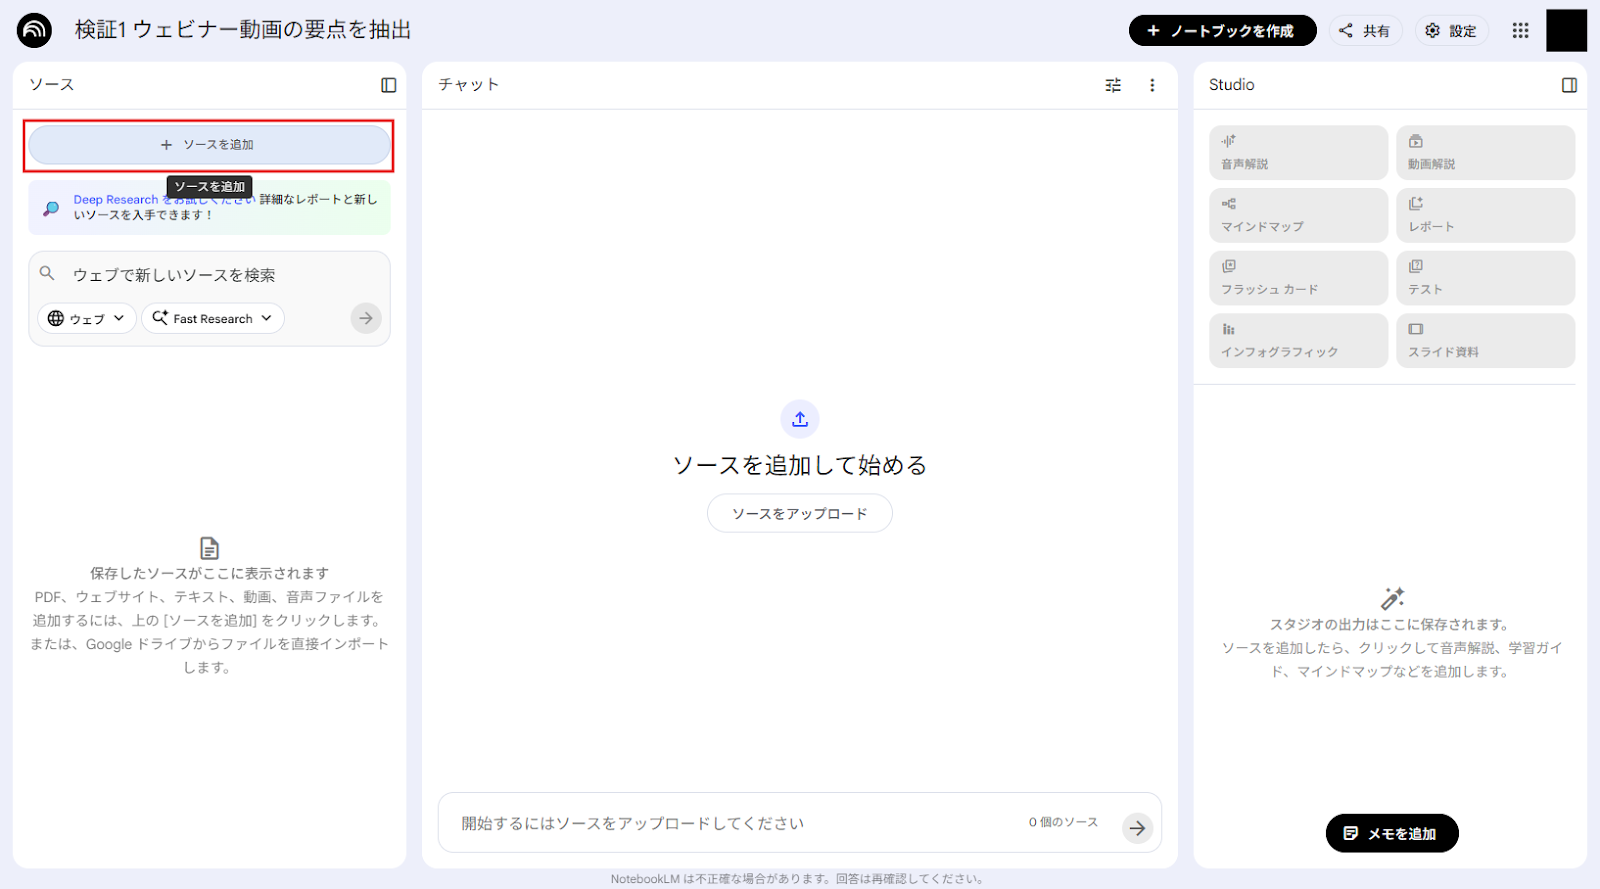Submit the source search with the arrow button

(x=366, y=318)
